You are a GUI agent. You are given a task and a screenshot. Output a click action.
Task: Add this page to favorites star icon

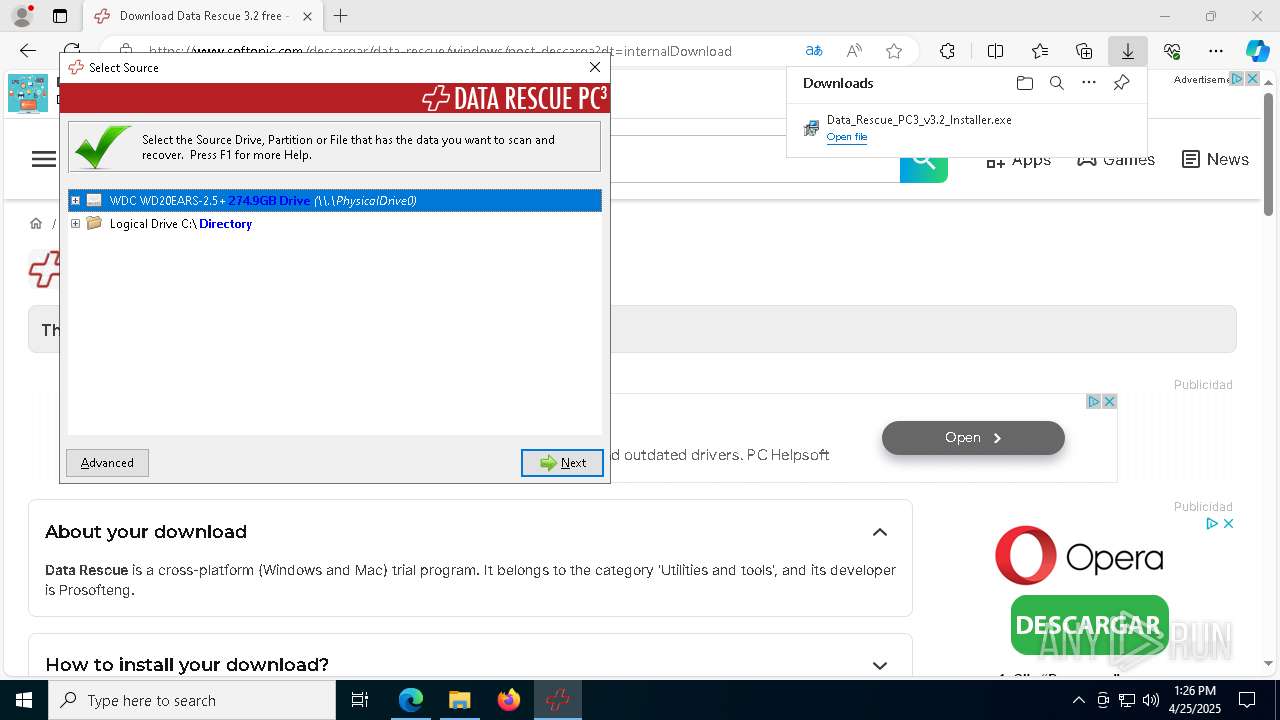pos(894,51)
